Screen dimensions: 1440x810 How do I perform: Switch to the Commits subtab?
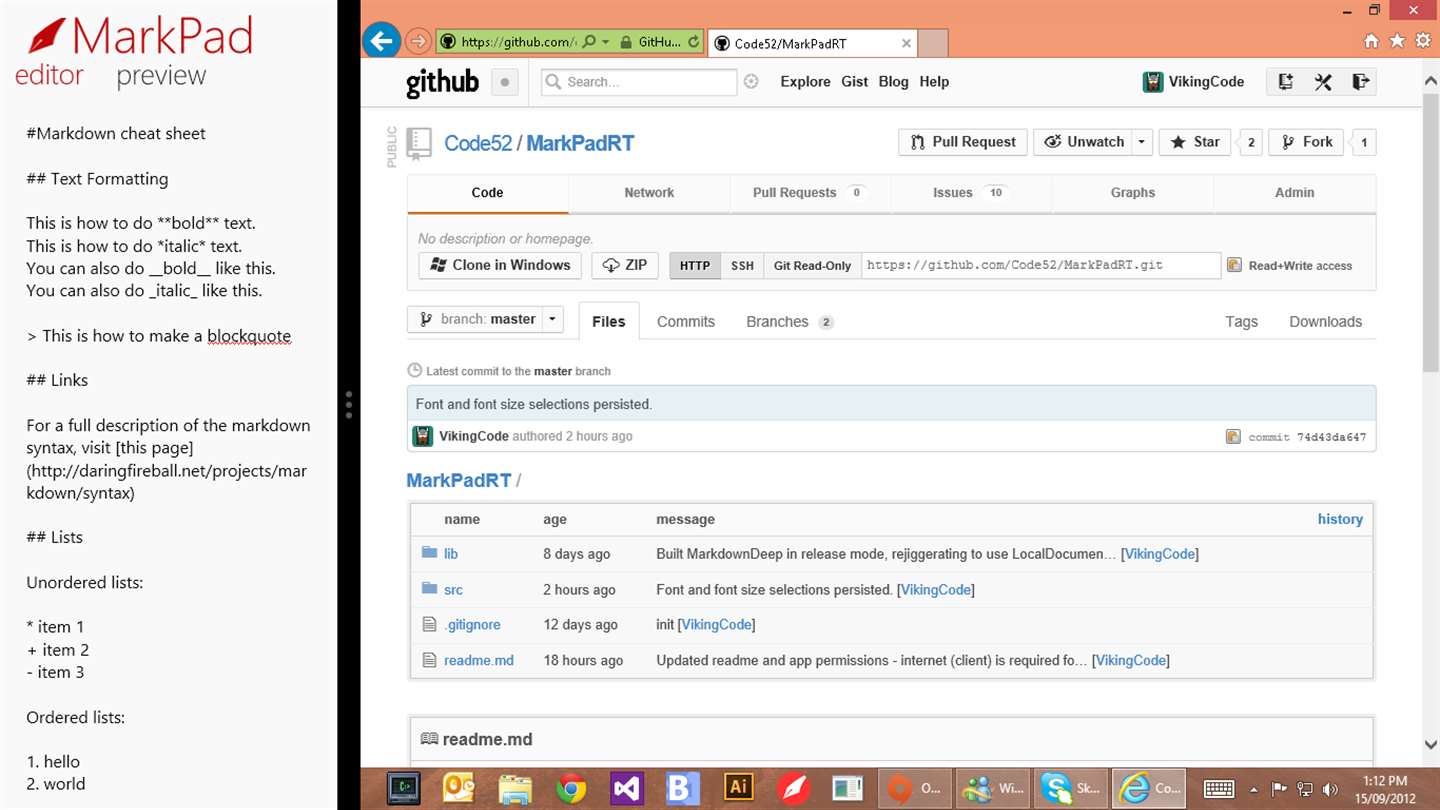pyautogui.click(x=686, y=321)
